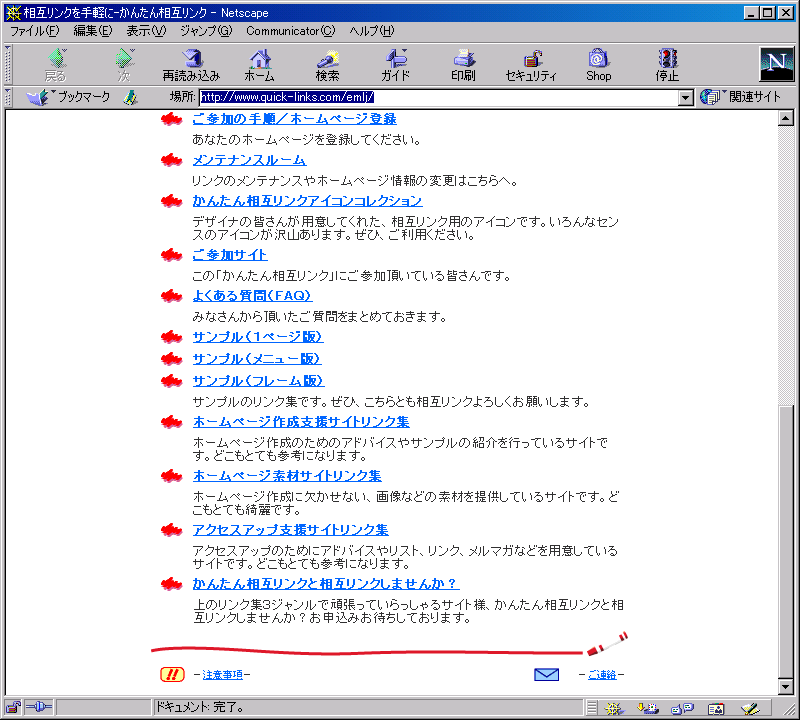Open the ご連絡 contact link
Viewport: 800px width, 720px height.
pos(602,675)
